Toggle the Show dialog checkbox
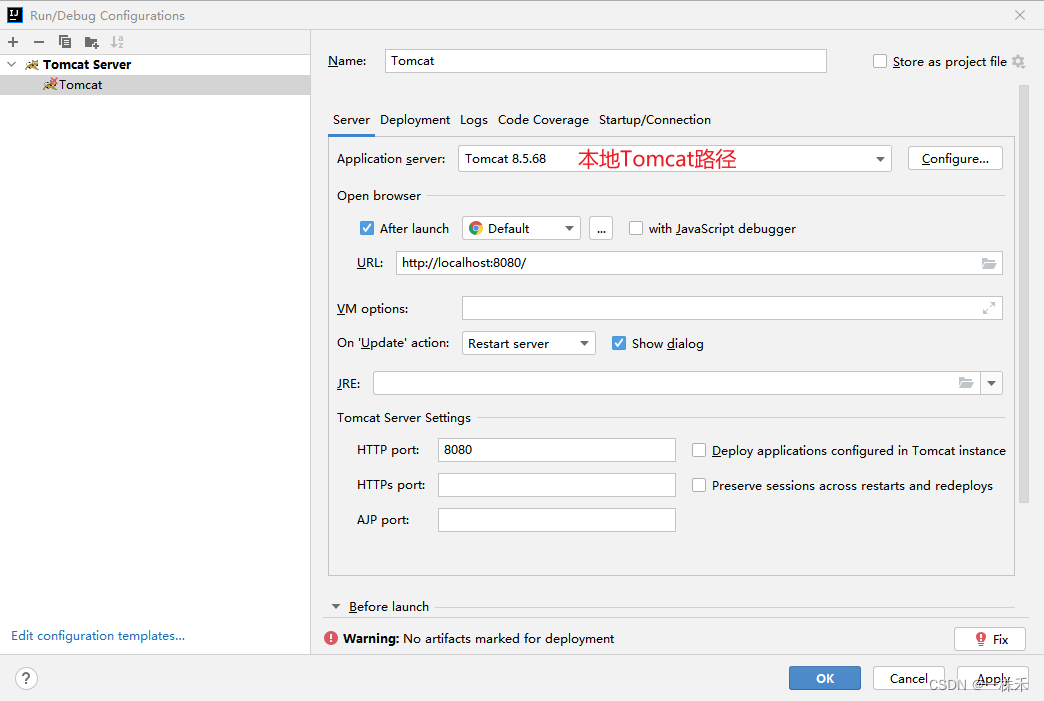The height and width of the screenshot is (701, 1044). point(619,344)
